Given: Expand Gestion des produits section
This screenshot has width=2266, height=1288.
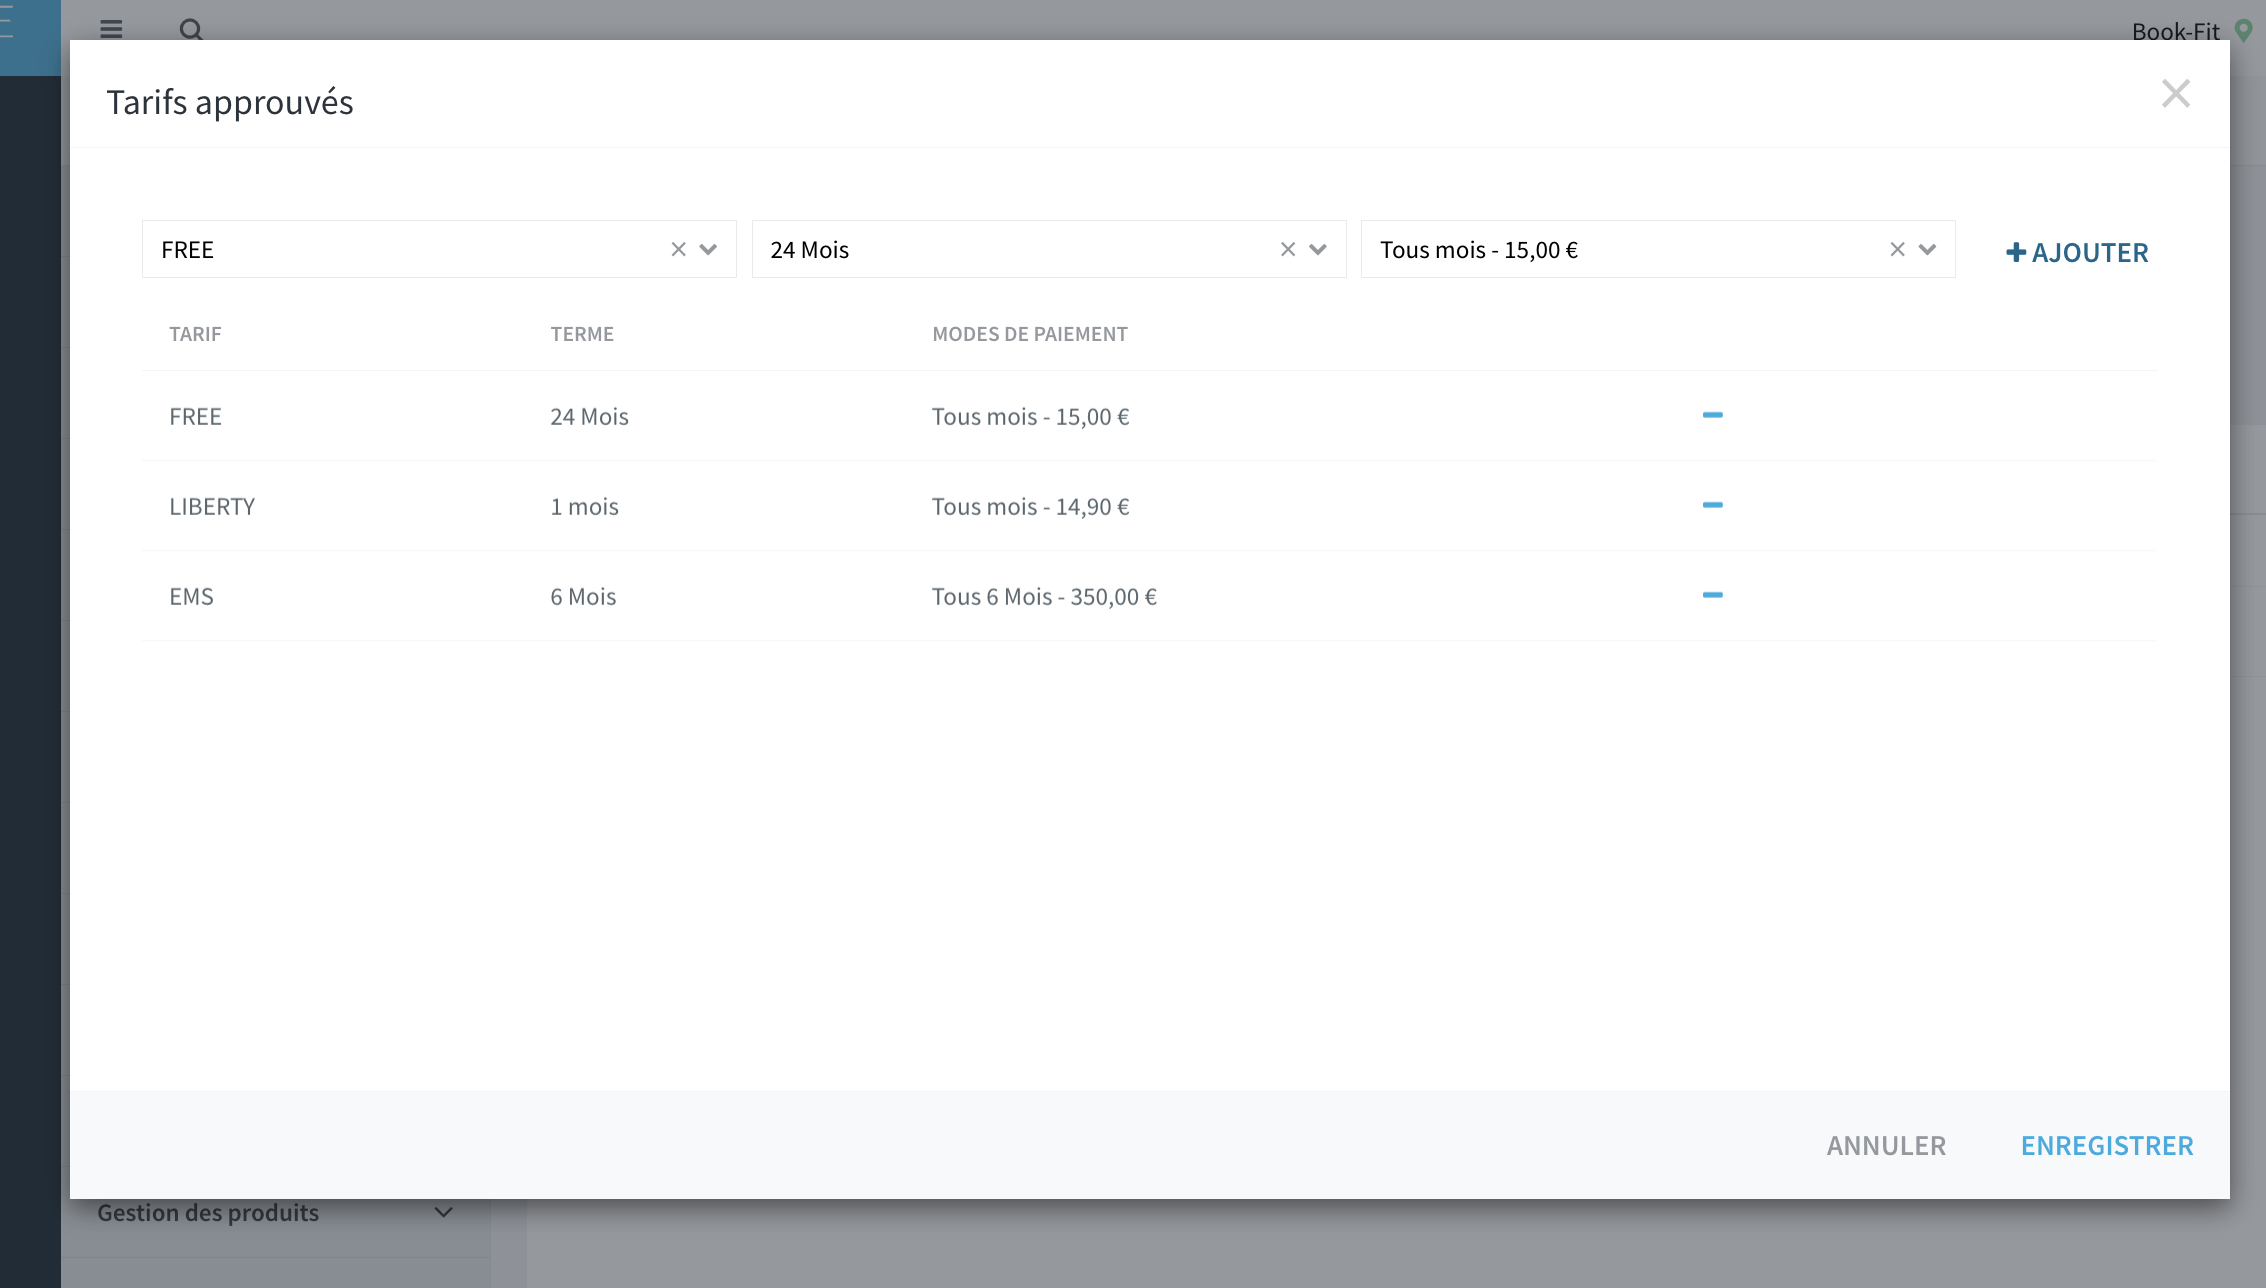Looking at the screenshot, I should click(444, 1212).
